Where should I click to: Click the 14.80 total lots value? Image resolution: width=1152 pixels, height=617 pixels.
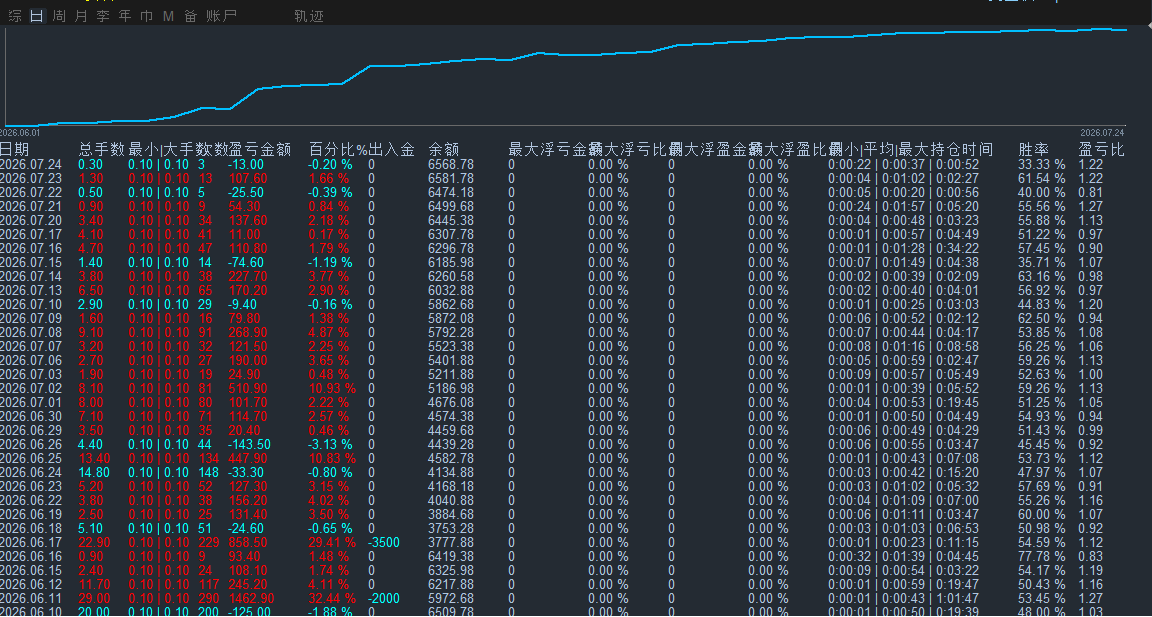pos(94,472)
